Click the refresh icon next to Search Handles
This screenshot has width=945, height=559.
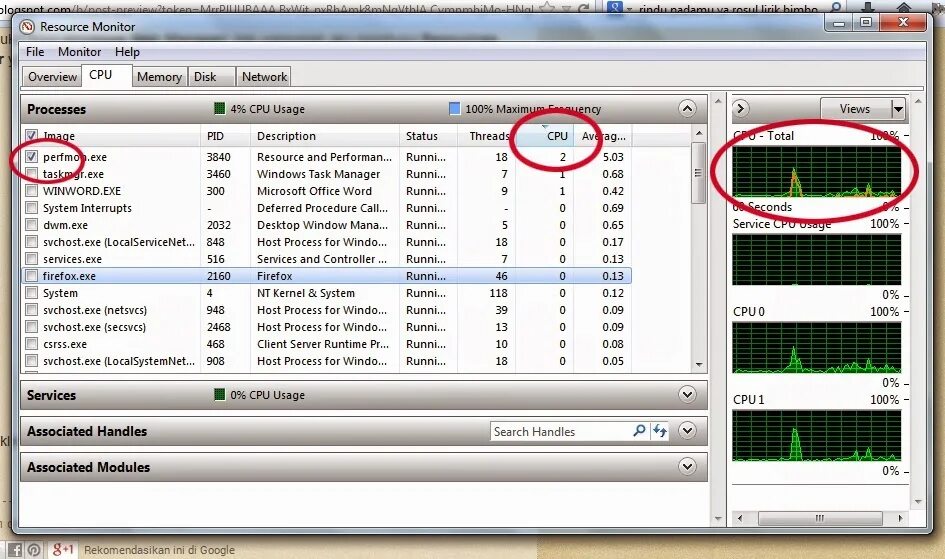coord(660,431)
